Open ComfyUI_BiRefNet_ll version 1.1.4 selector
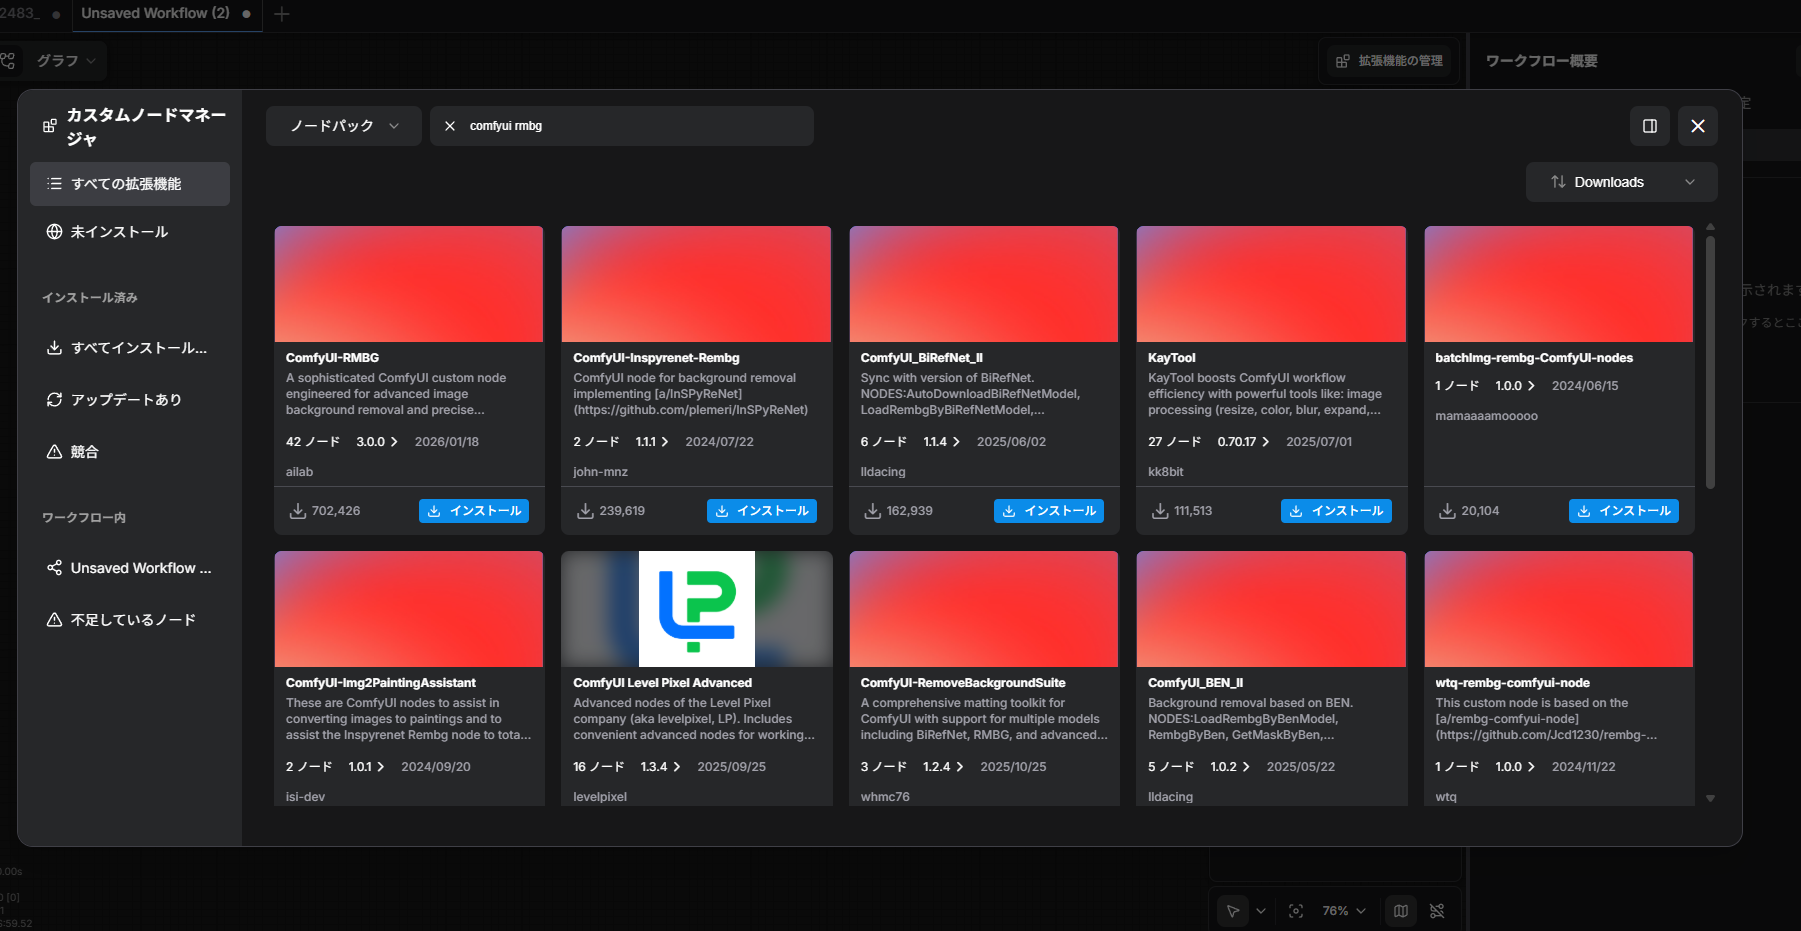This screenshot has width=1801, height=931. coord(942,442)
